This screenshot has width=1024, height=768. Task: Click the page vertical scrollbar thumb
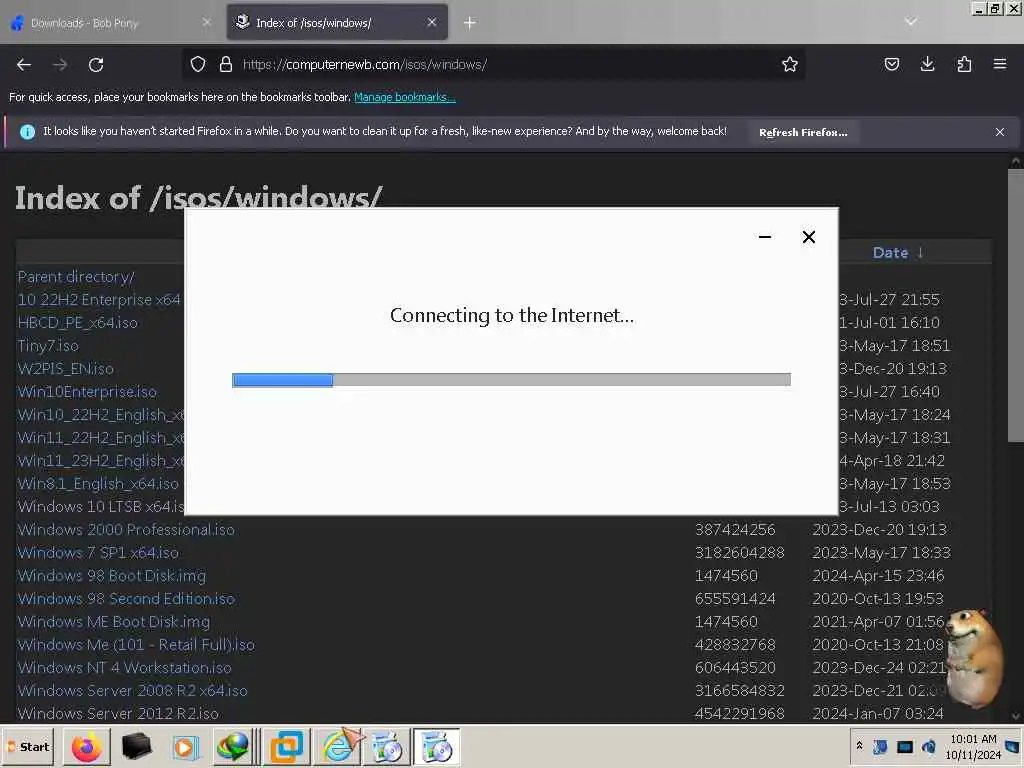click(1016, 306)
